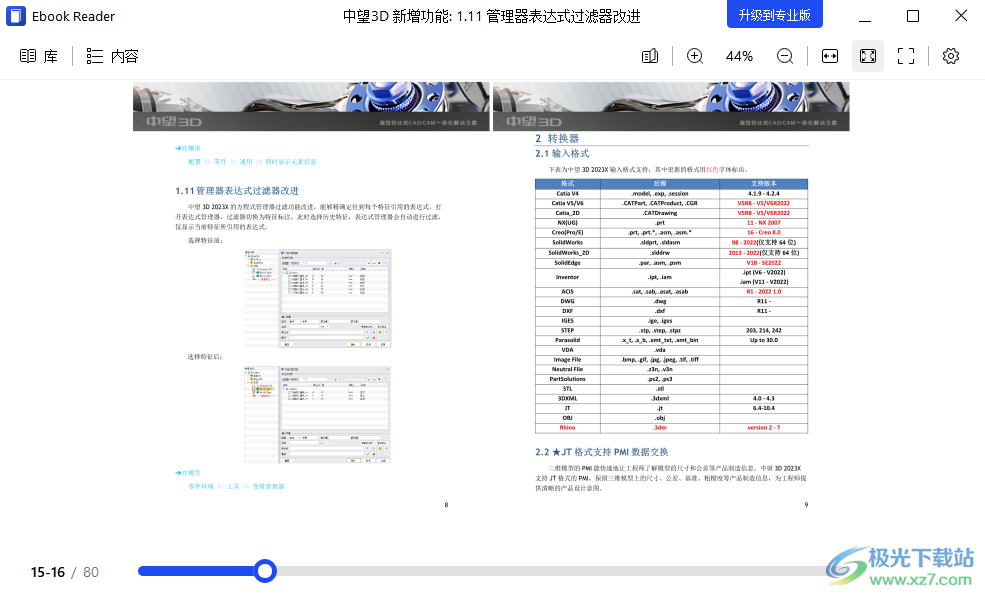
Task: Click the Catia V4 table cell
Action: (x=567, y=193)
